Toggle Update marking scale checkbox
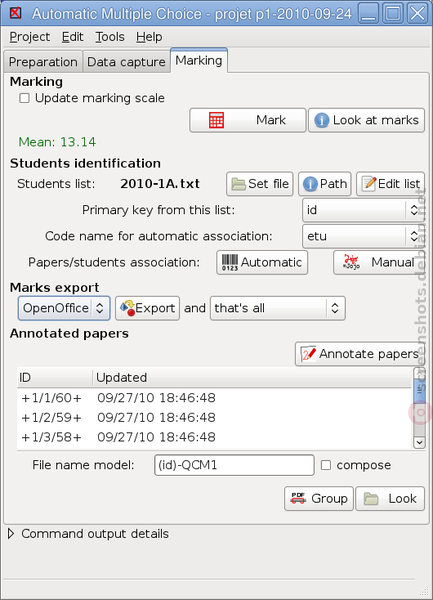 pyautogui.click(x=24, y=98)
